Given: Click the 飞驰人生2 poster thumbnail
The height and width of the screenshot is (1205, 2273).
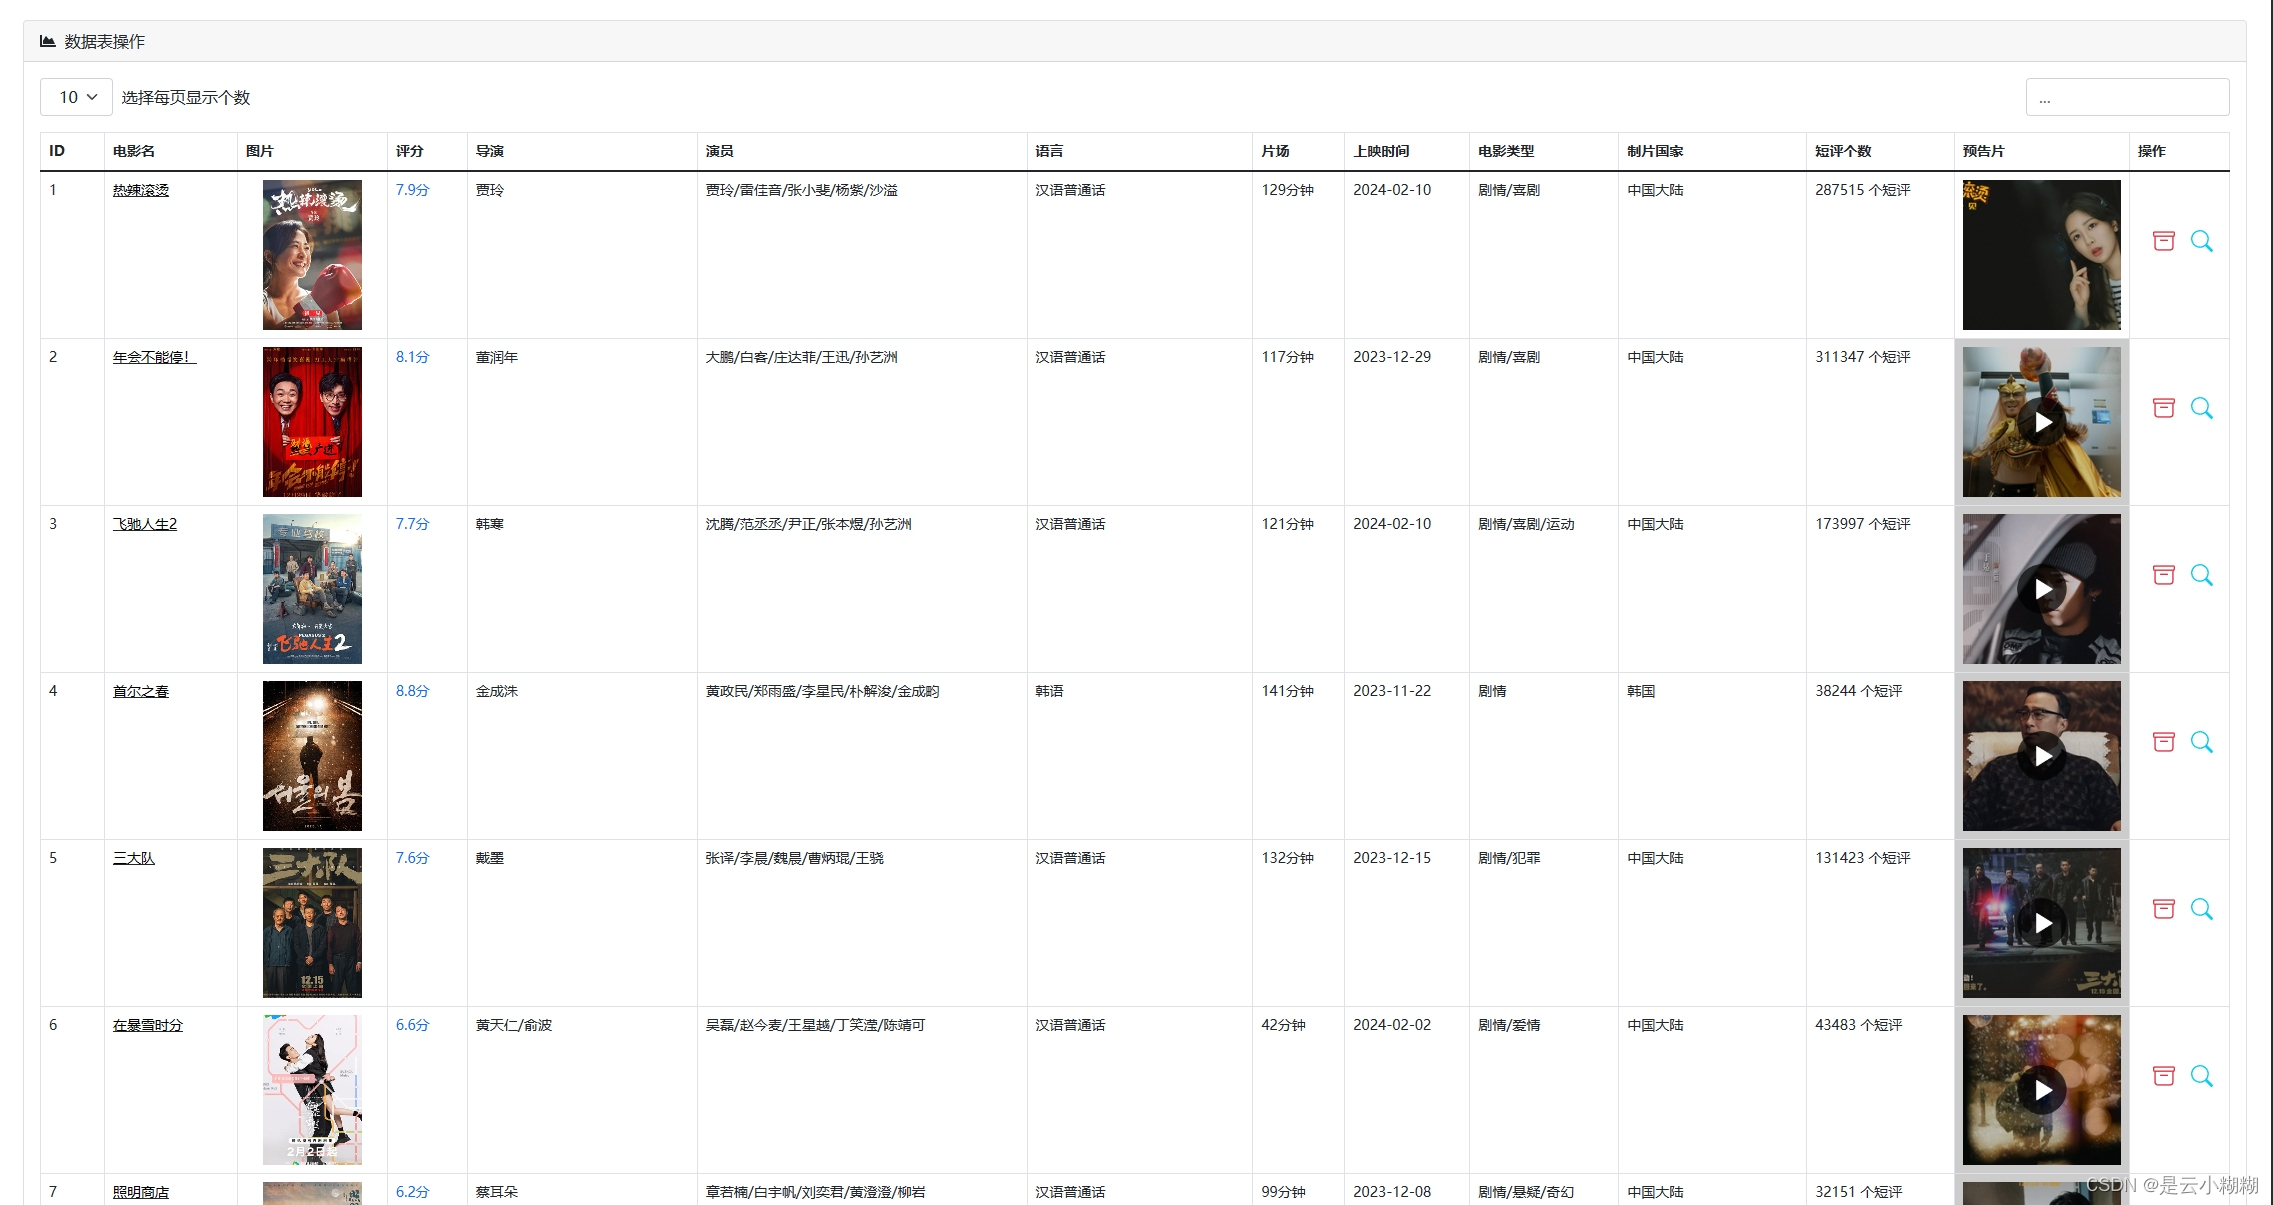Looking at the screenshot, I should coord(312,589).
